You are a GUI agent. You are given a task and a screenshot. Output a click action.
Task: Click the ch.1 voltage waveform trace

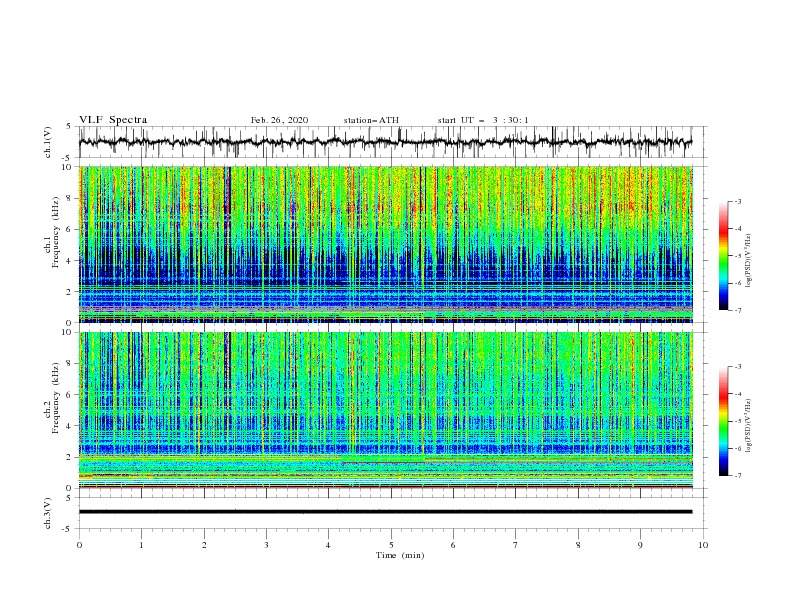pos(385,142)
